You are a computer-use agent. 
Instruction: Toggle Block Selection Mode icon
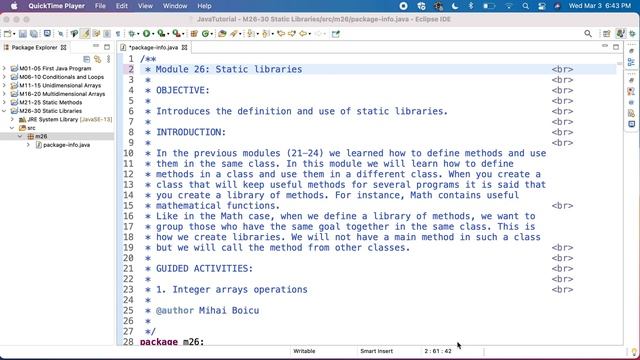coord(107,34)
